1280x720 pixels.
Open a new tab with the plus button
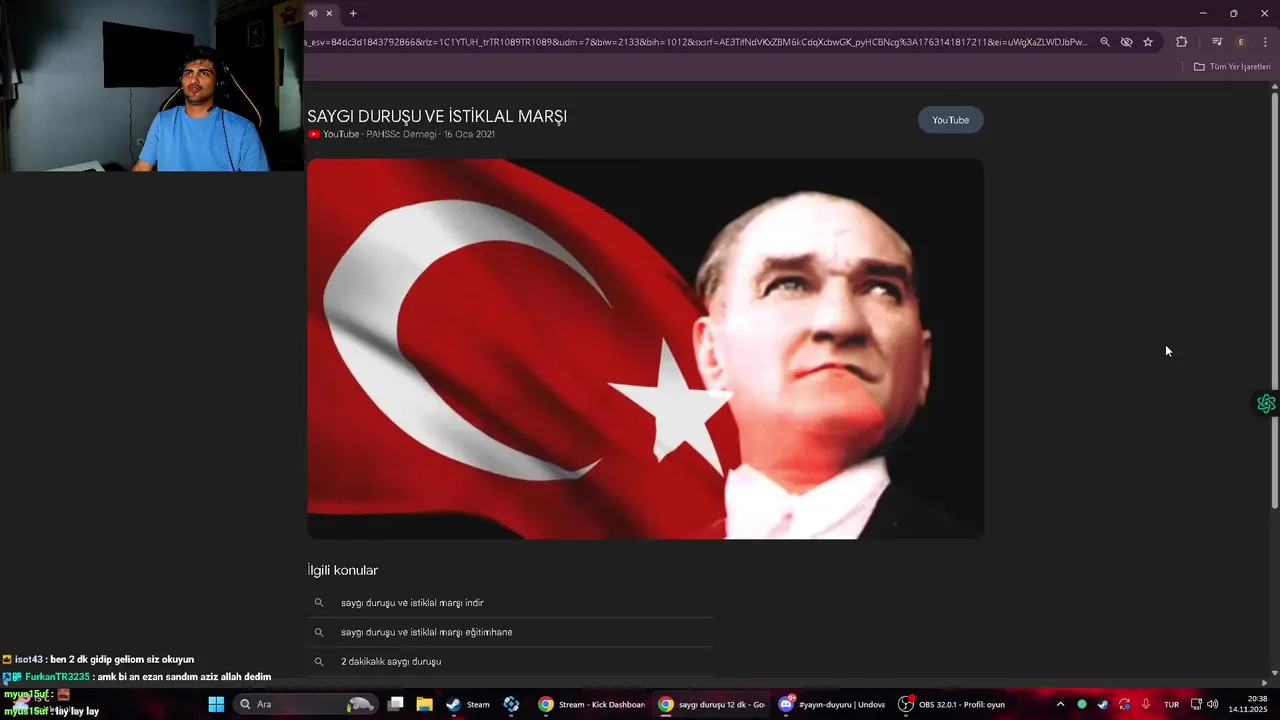(x=353, y=13)
